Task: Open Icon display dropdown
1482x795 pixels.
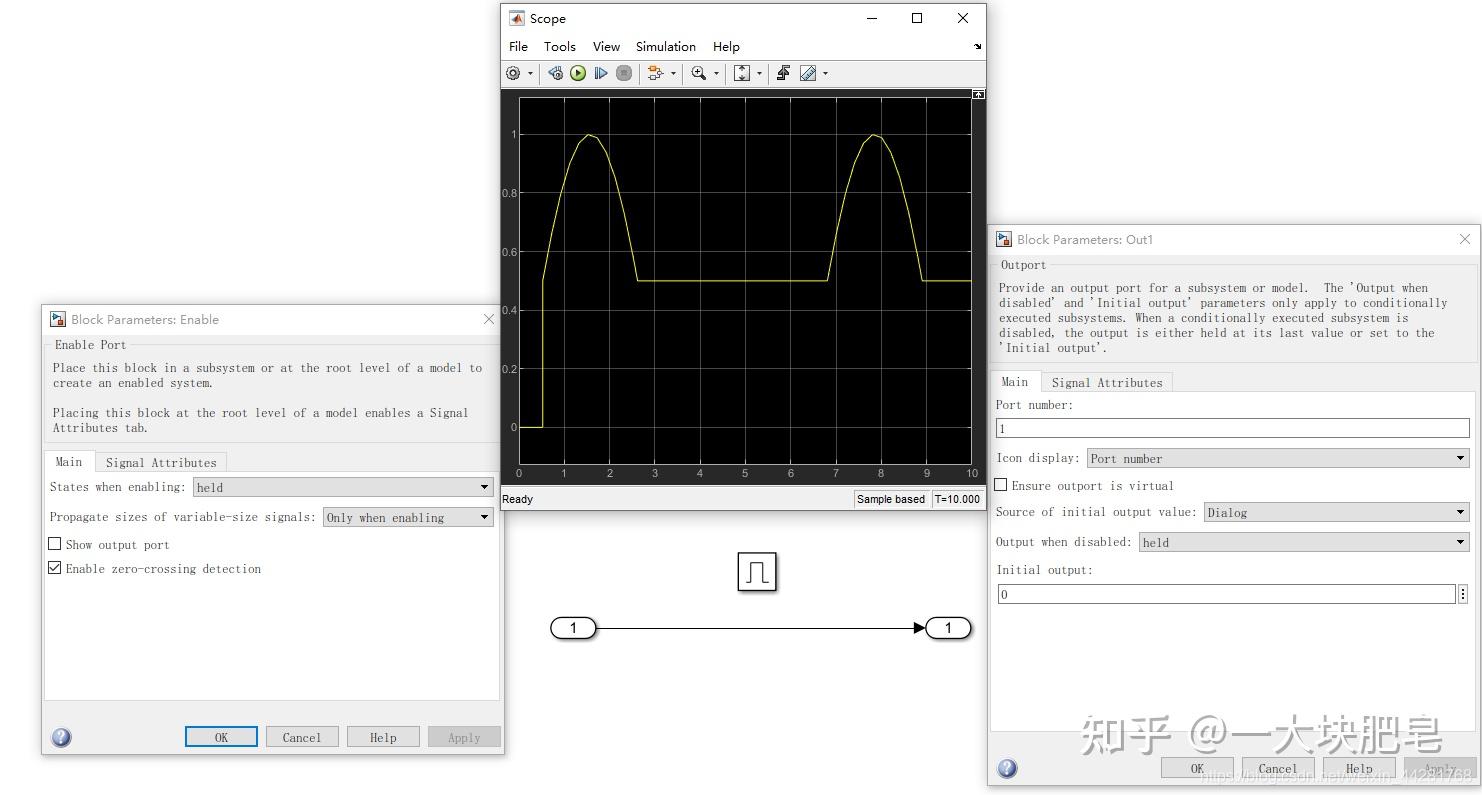Action: [1278, 458]
